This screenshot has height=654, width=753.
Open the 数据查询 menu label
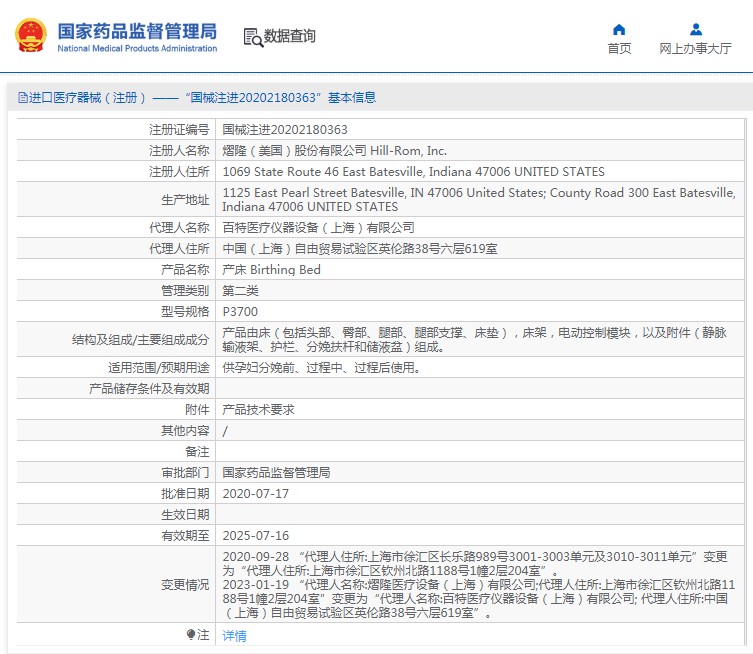point(290,36)
